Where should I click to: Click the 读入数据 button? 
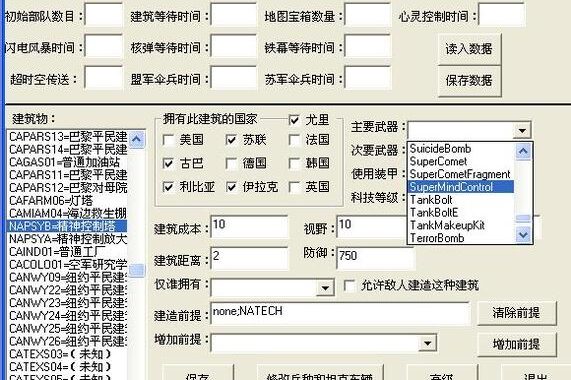[x=469, y=49]
